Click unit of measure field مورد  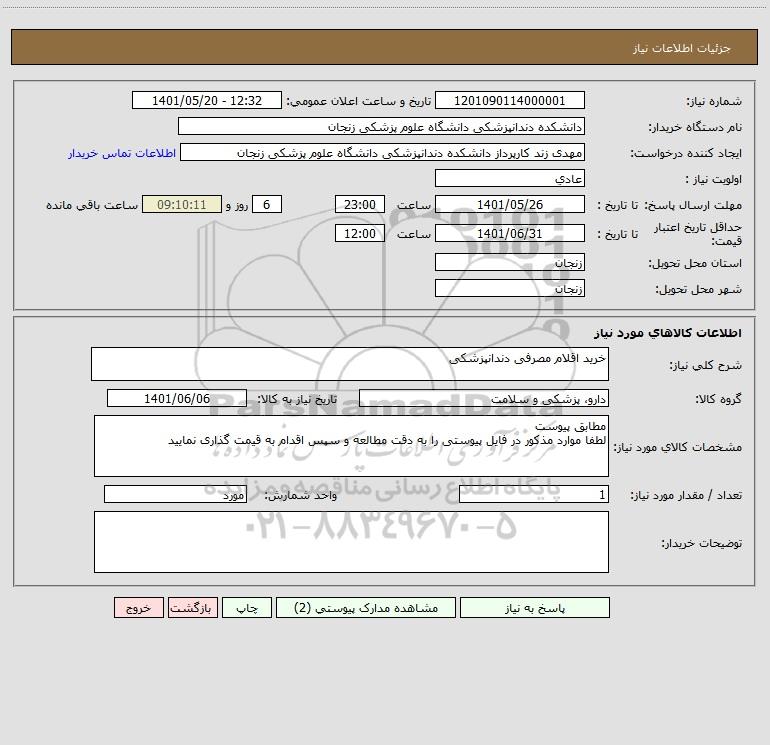[175, 494]
